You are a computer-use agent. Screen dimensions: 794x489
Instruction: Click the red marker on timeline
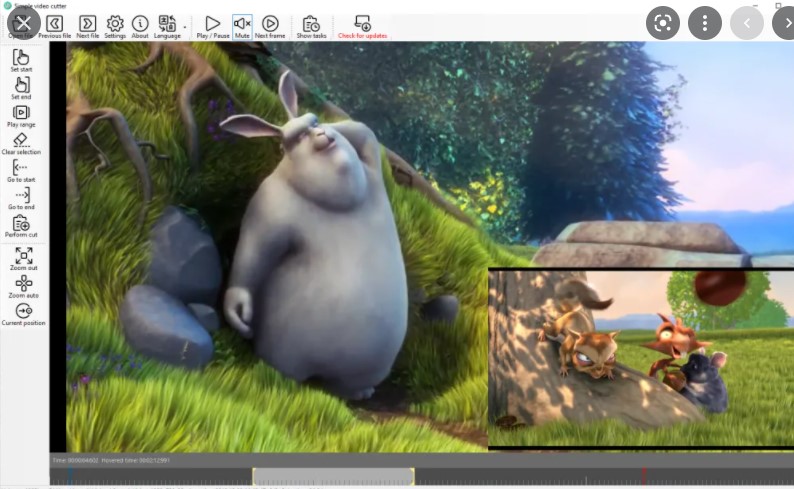tap(644, 476)
